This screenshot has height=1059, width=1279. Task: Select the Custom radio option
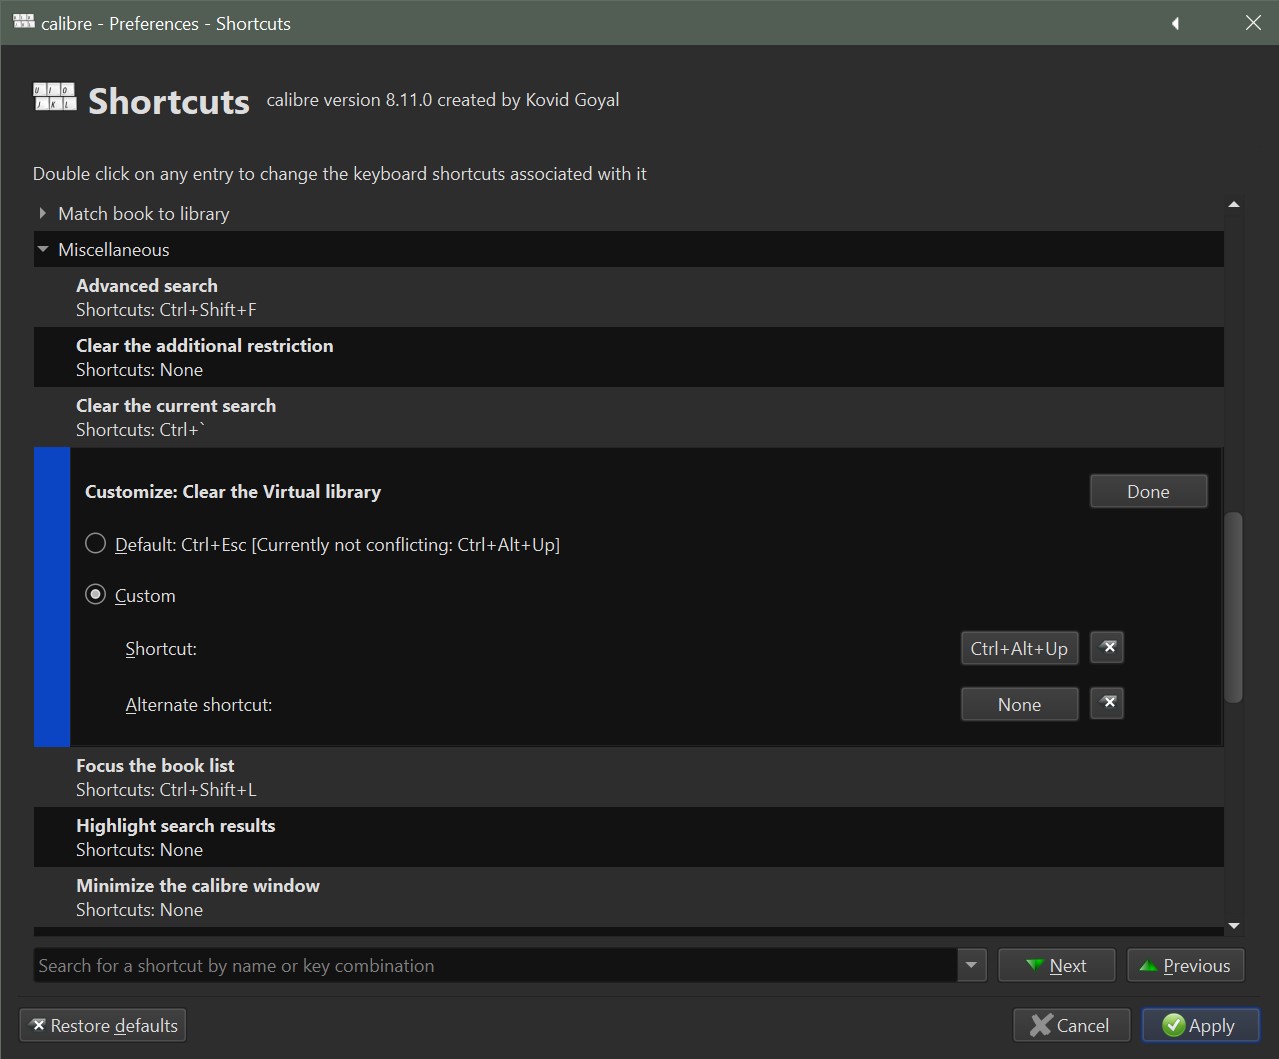click(x=96, y=595)
